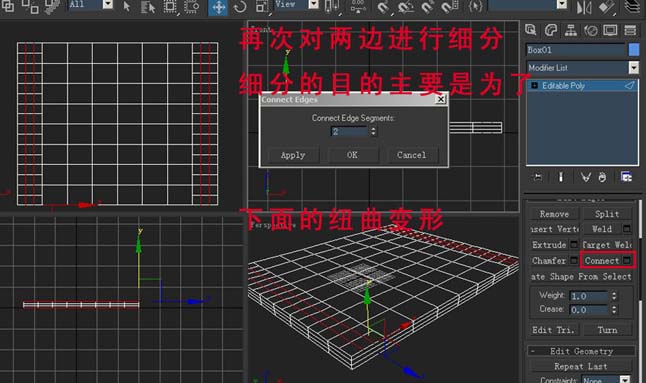Activate the Rotate tool

(x=240, y=7)
